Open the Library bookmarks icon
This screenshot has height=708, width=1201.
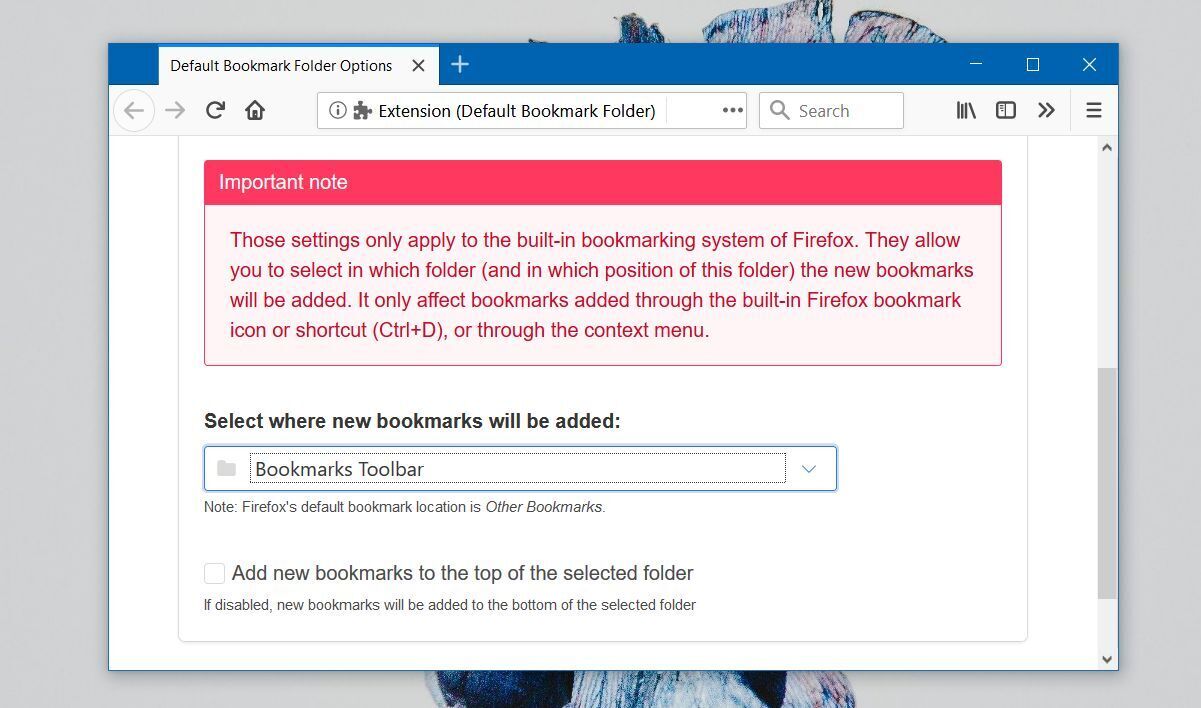point(965,111)
